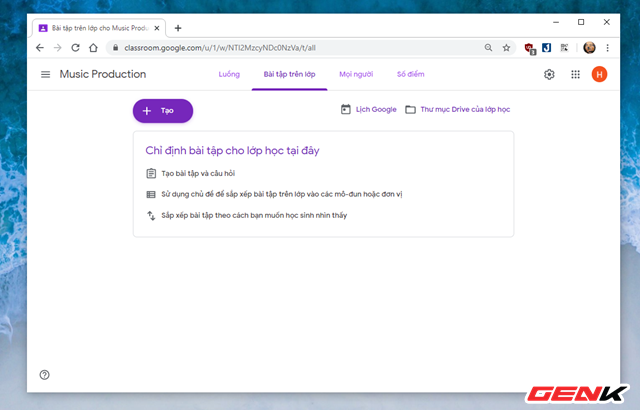Click the browser forward arrow
Image resolution: width=640 pixels, height=410 pixels.
pyautogui.click(x=58, y=48)
